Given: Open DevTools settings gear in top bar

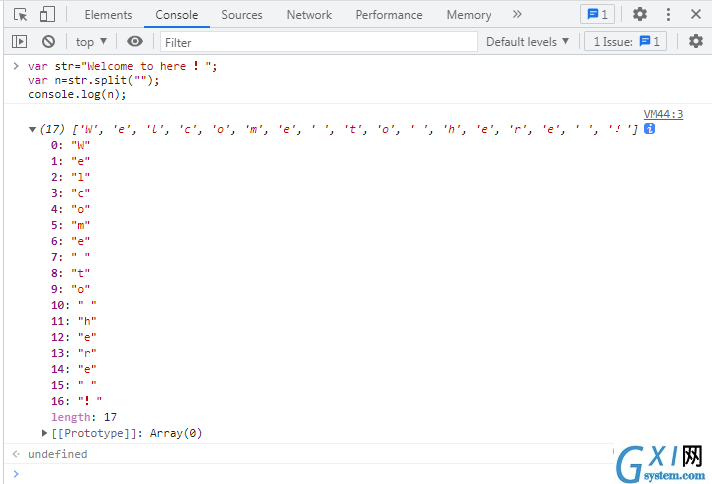Looking at the screenshot, I should [640, 15].
